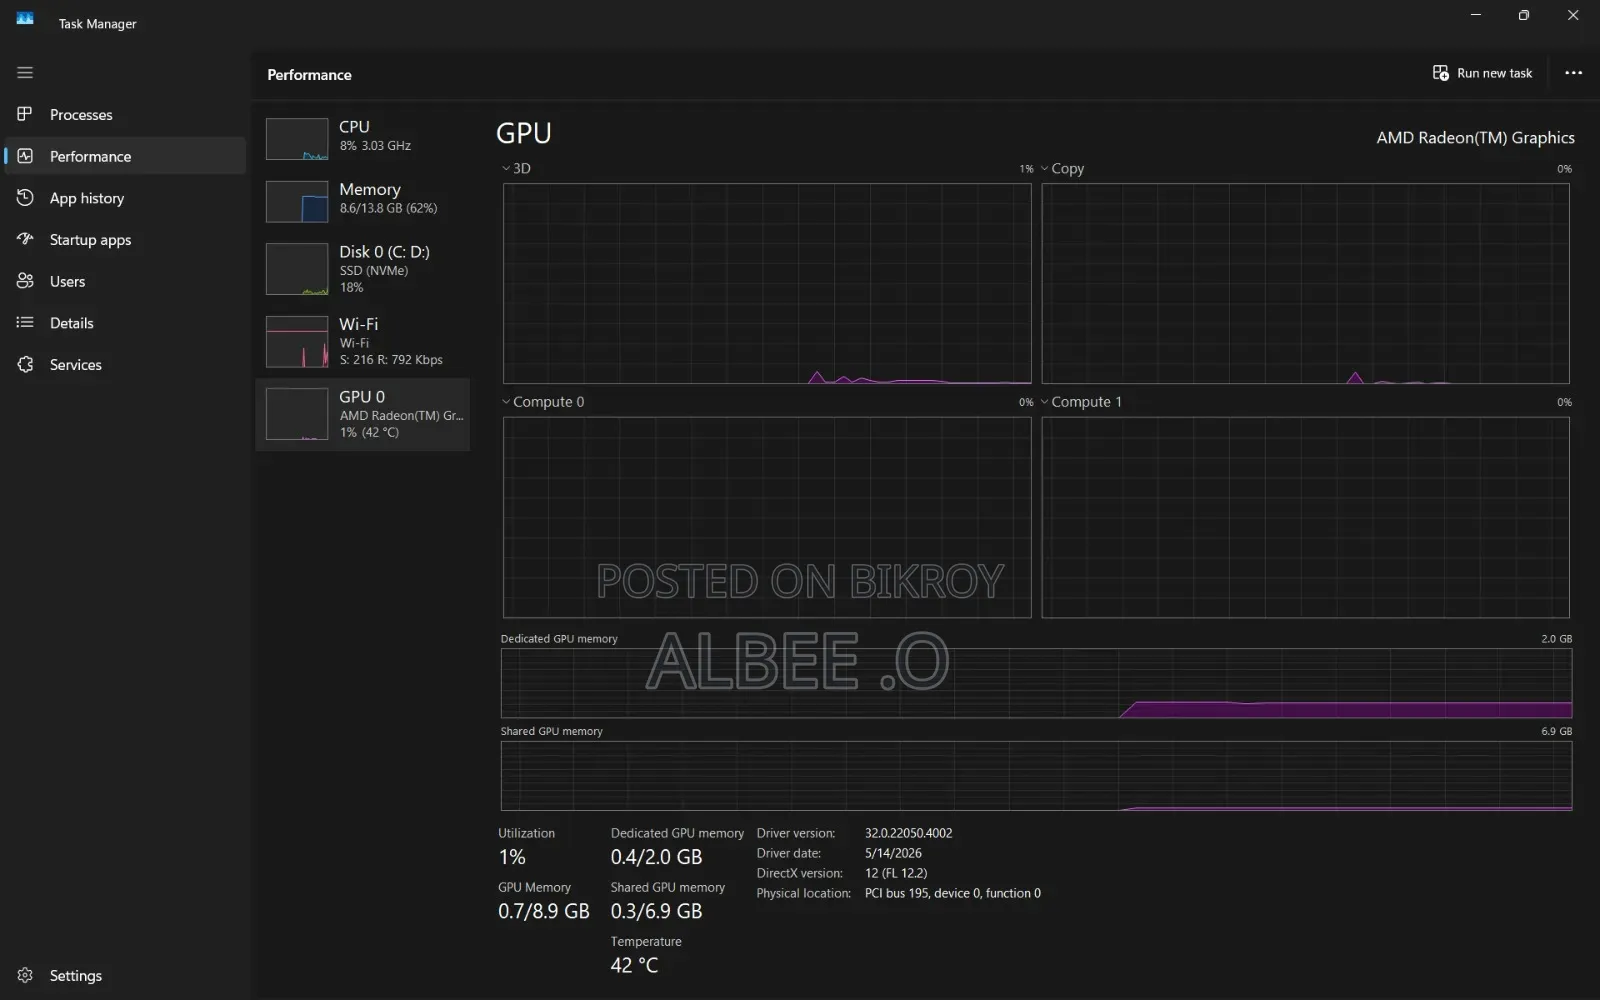The width and height of the screenshot is (1600, 1000).
Task: Click the Services puzzle icon
Action: coord(25,365)
